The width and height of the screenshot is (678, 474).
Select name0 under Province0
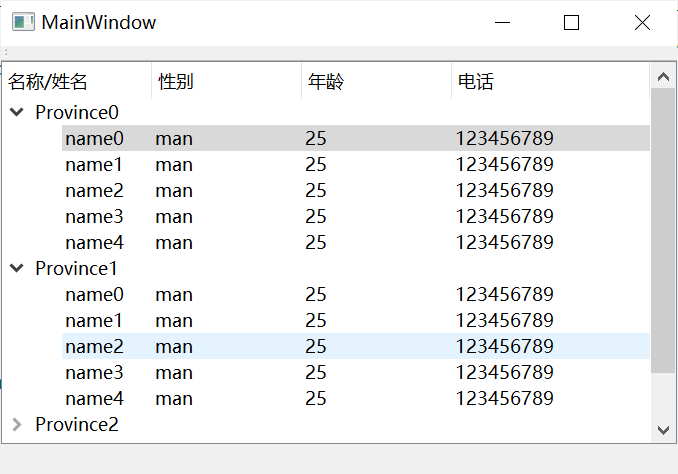click(x=94, y=138)
